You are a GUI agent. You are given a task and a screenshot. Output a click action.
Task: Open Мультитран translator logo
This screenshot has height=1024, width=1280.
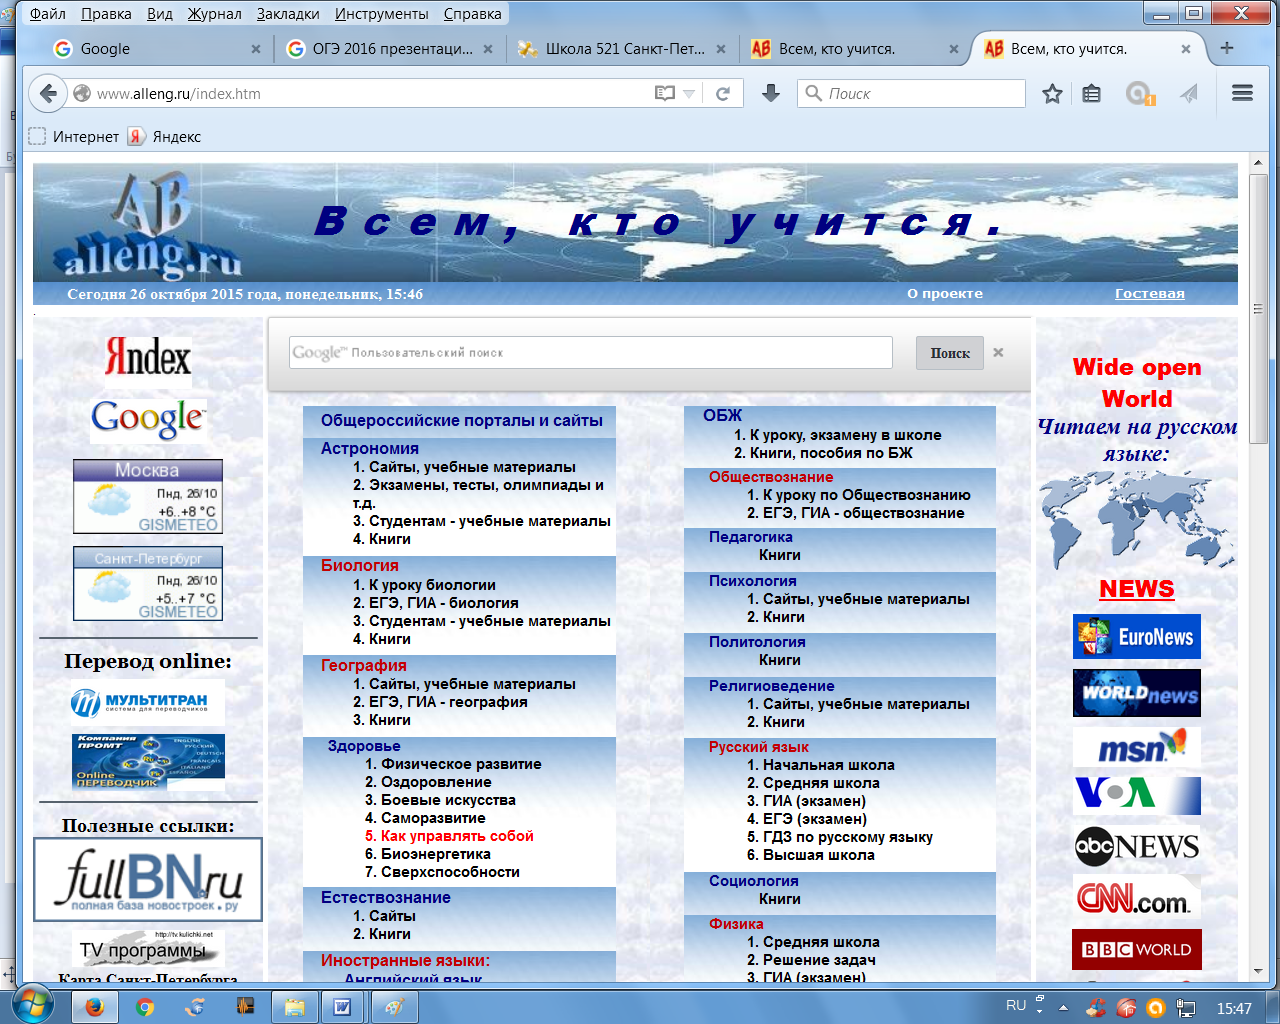click(148, 703)
